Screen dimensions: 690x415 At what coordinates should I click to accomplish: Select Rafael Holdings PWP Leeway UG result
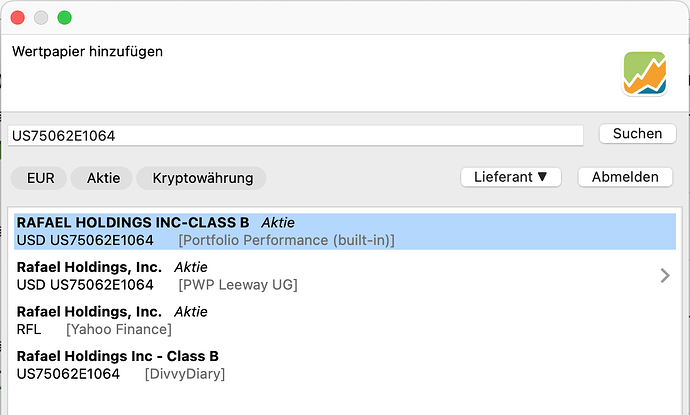click(x=345, y=276)
